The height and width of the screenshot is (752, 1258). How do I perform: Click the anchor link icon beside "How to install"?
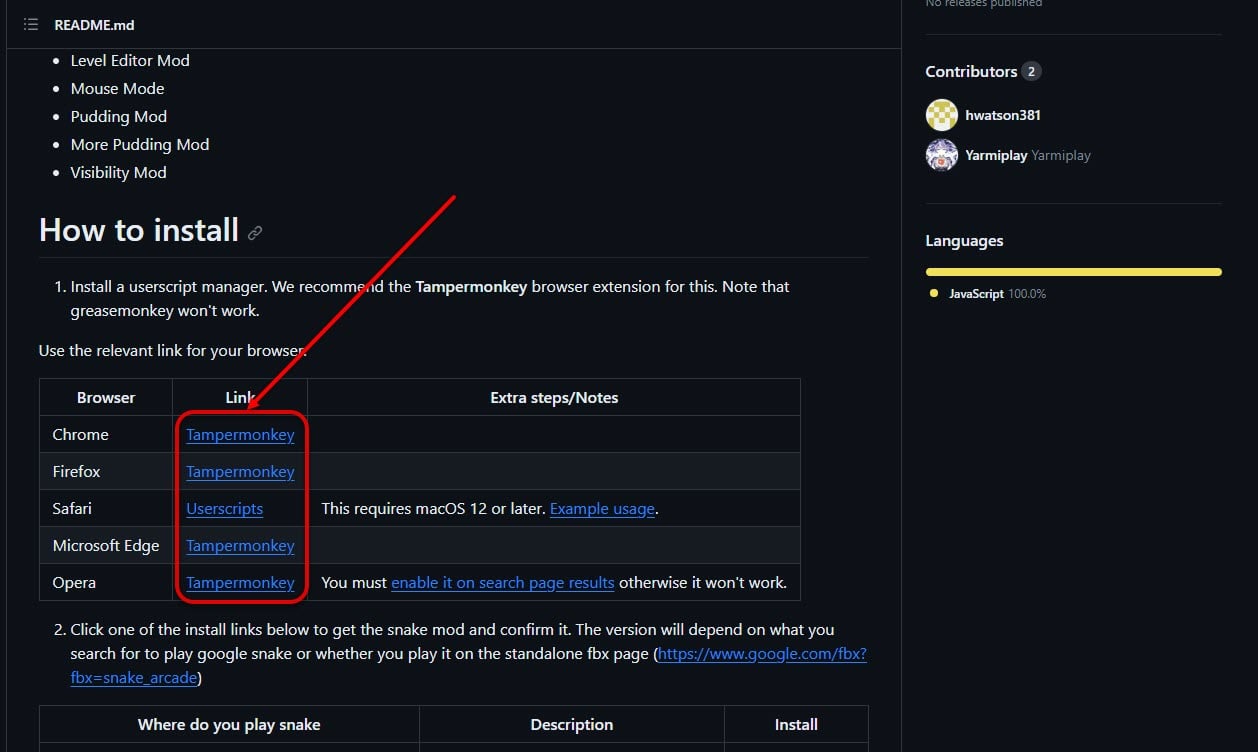pyautogui.click(x=255, y=231)
